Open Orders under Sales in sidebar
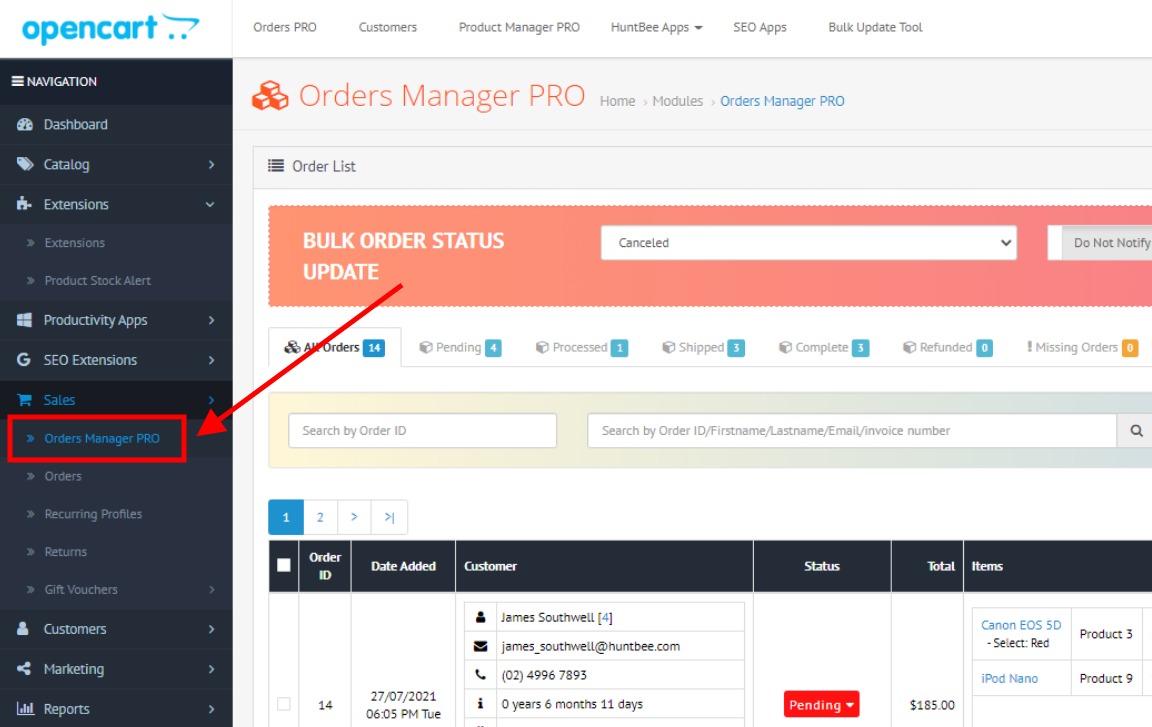 pos(63,476)
